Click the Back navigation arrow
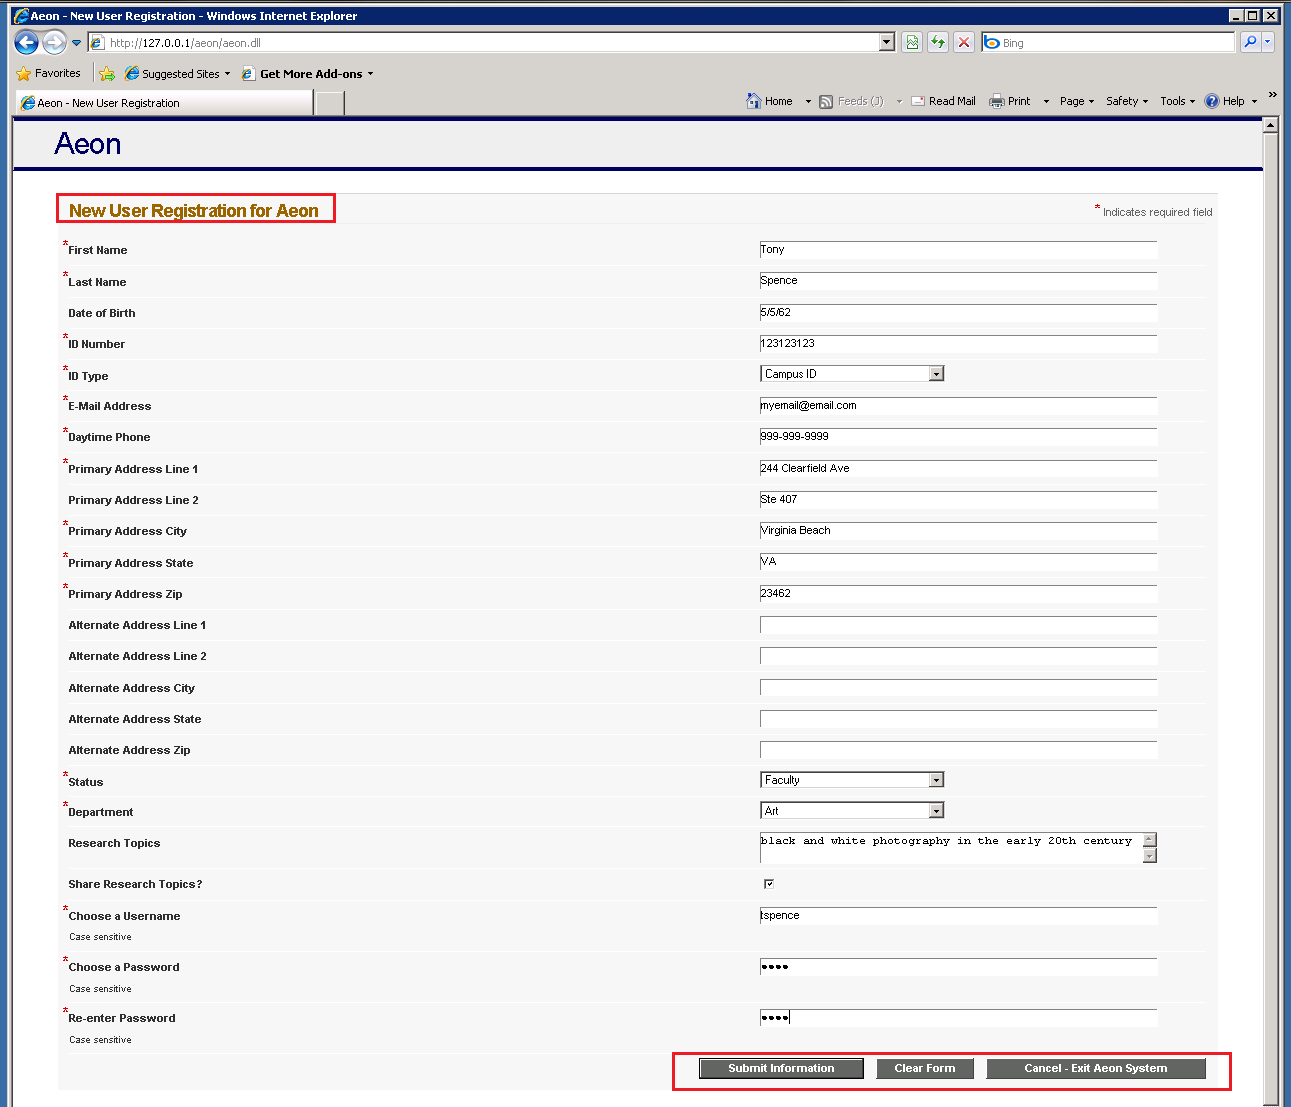The image size is (1291, 1107). click(x=26, y=42)
